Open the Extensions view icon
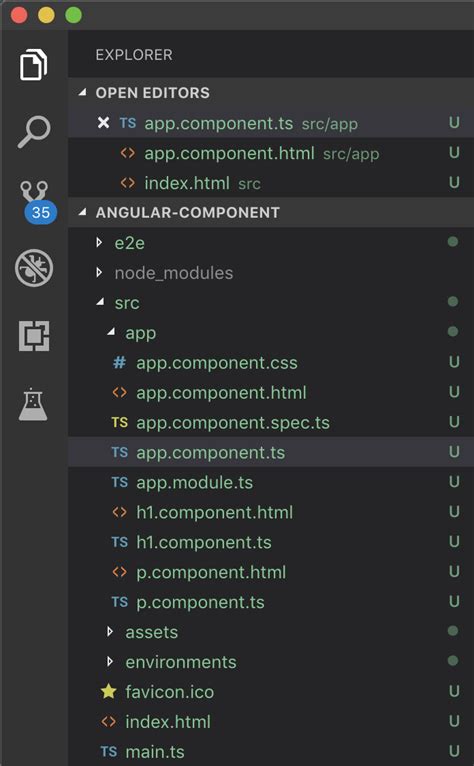The width and height of the screenshot is (474, 766). 34,336
